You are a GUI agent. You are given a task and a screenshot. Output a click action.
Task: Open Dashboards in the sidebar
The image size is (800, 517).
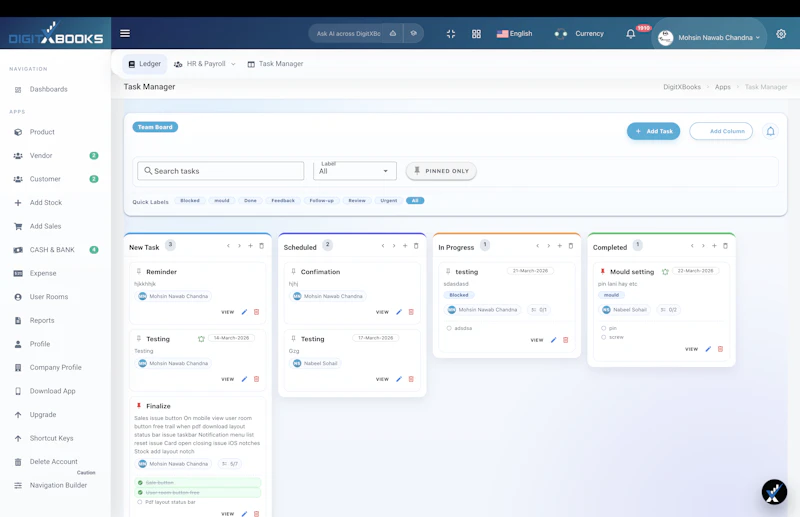pyautogui.click(x=48, y=89)
